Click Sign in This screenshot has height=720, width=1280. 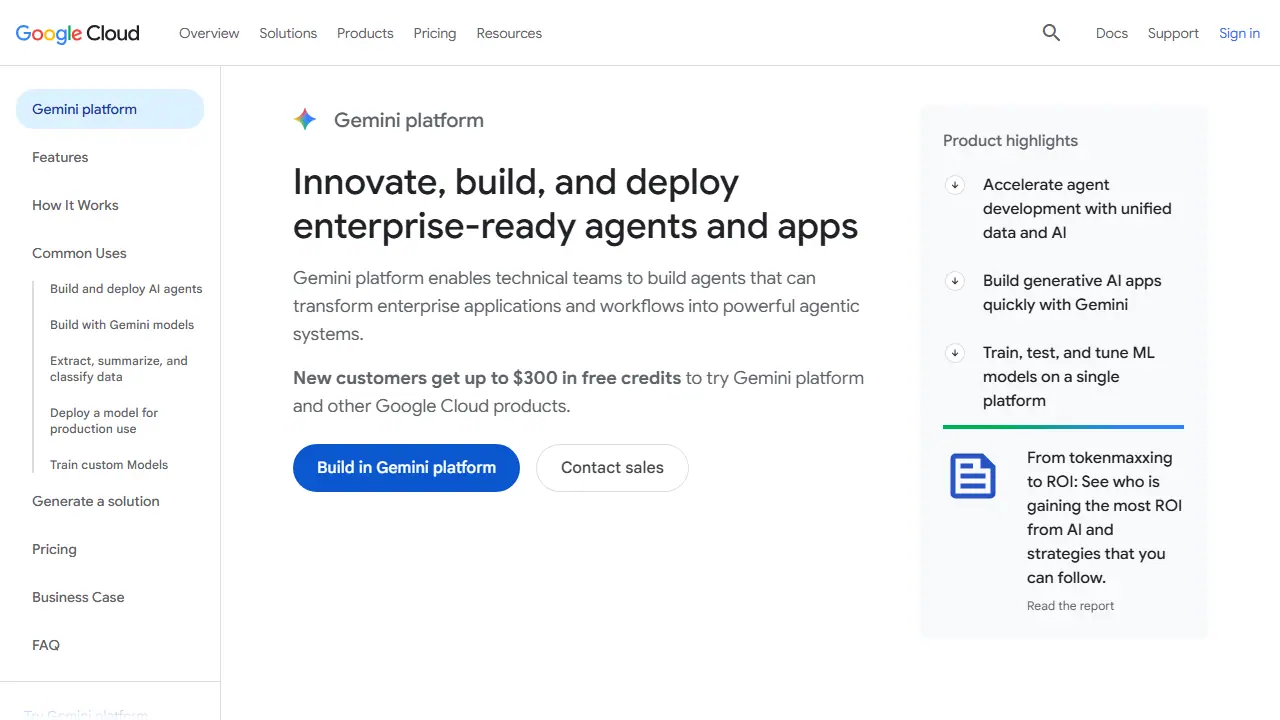pyautogui.click(x=1239, y=33)
